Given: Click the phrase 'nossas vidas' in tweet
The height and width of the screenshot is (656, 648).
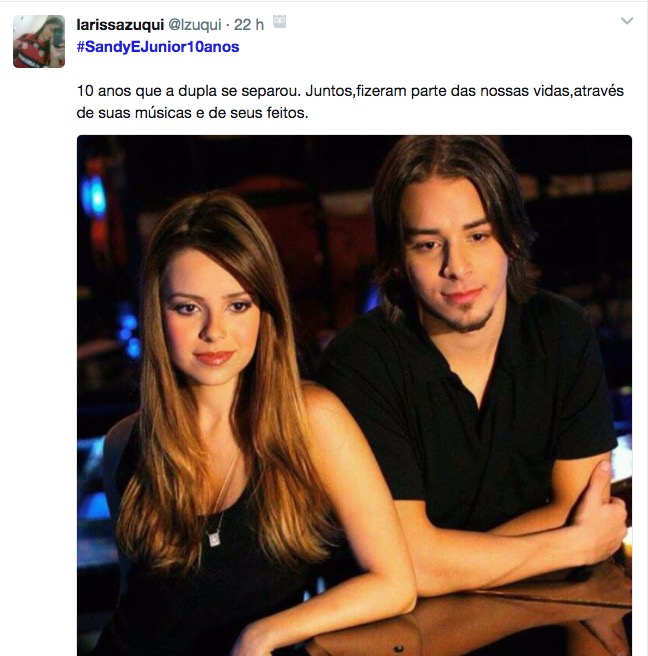Looking at the screenshot, I should point(525,91).
